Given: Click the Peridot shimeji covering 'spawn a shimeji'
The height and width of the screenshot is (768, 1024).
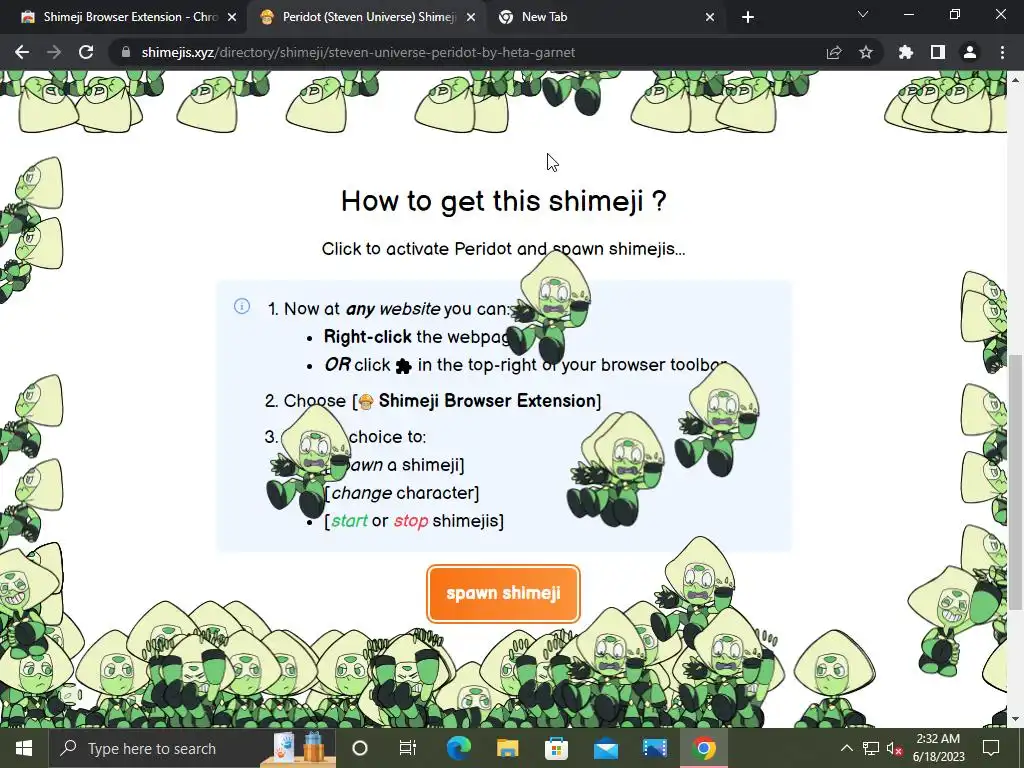Looking at the screenshot, I should click(x=308, y=461).
